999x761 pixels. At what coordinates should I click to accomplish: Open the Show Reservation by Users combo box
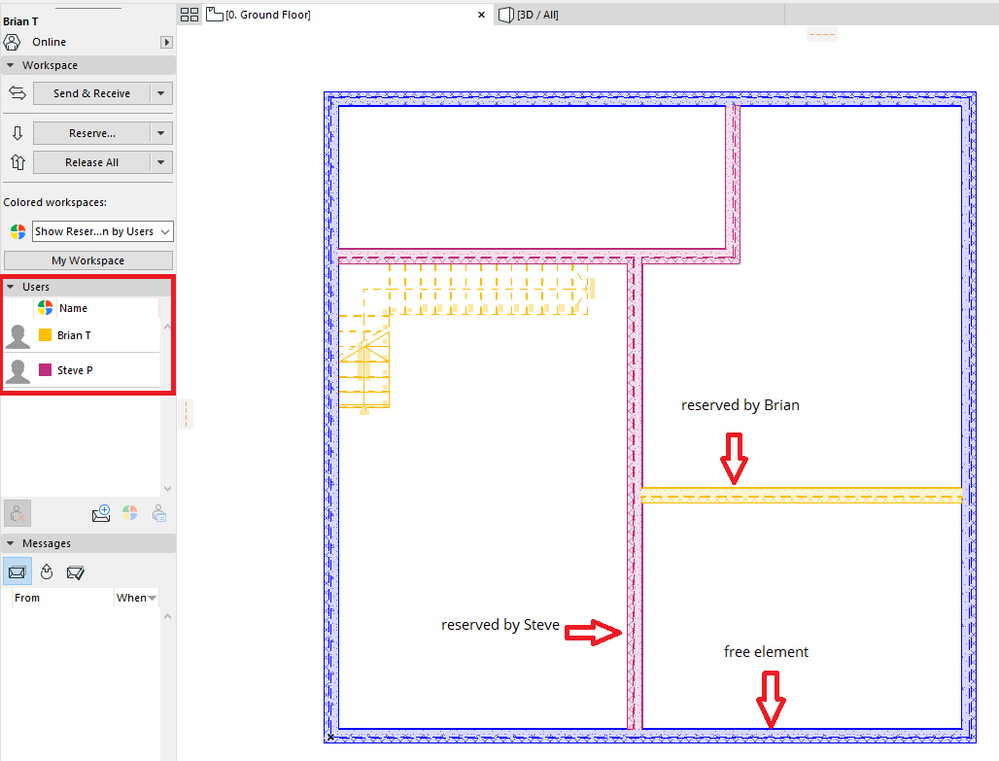point(103,231)
